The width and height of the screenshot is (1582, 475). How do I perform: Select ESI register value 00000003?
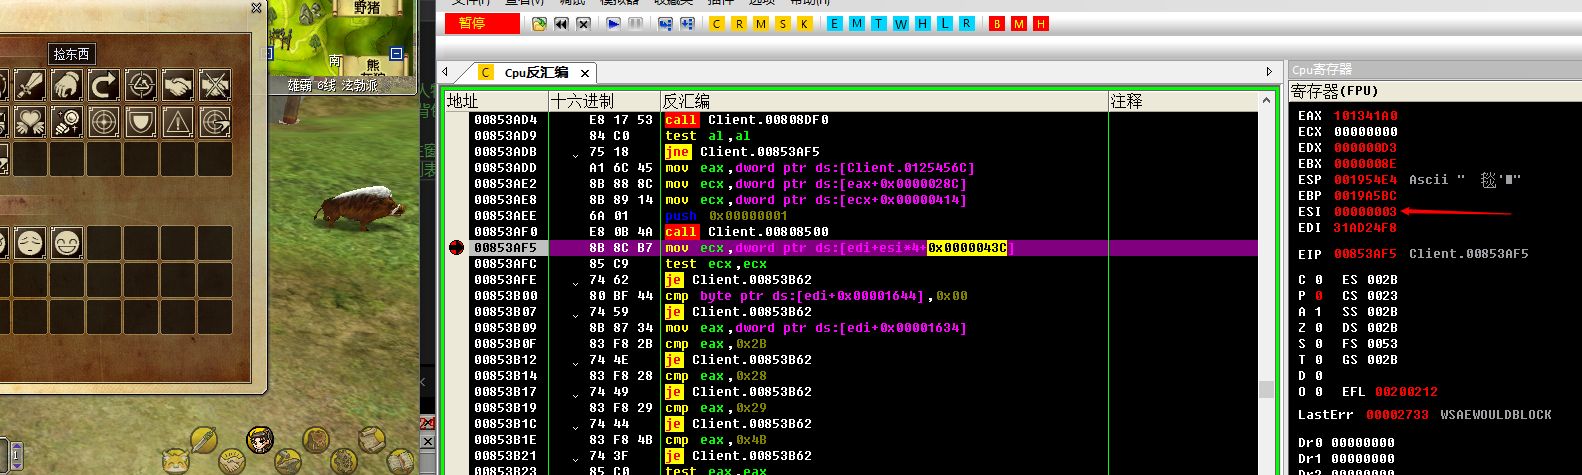pyautogui.click(x=1365, y=211)
